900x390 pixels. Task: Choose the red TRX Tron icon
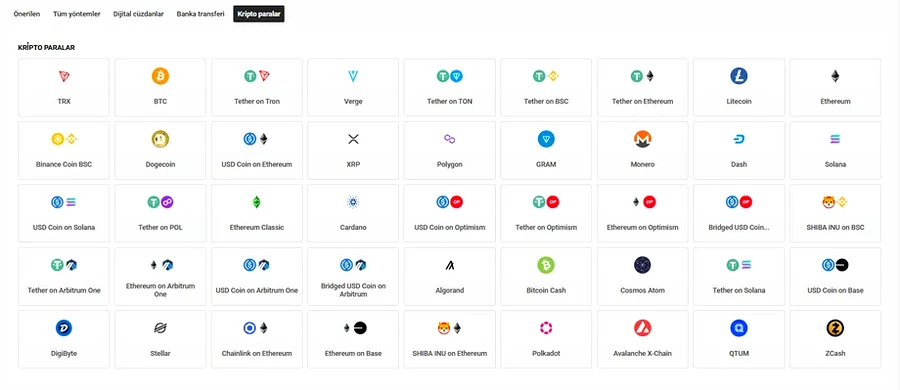(x=64, y=76)
